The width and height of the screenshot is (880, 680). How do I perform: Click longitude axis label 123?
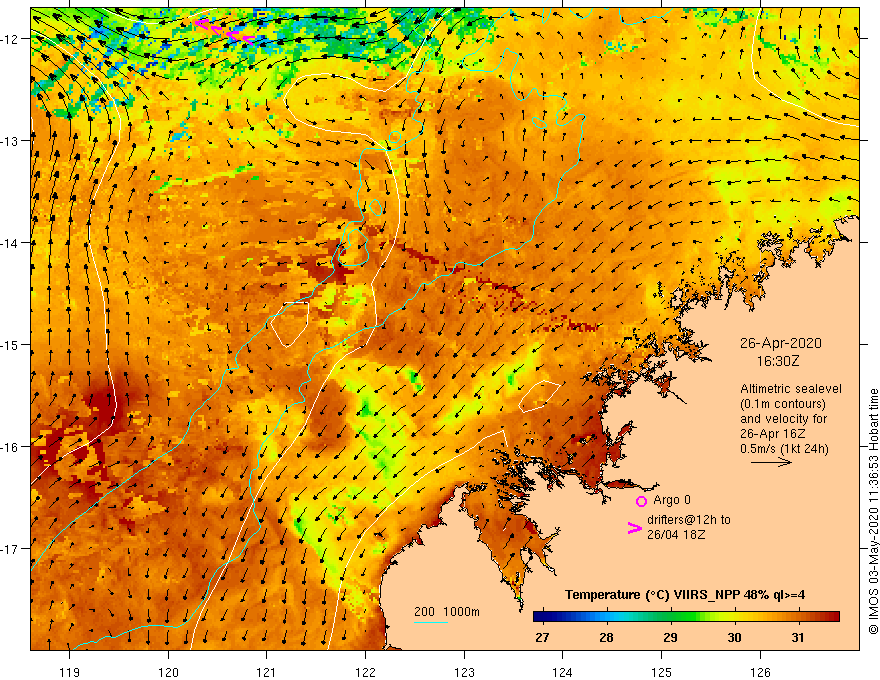tap(464, 672)
